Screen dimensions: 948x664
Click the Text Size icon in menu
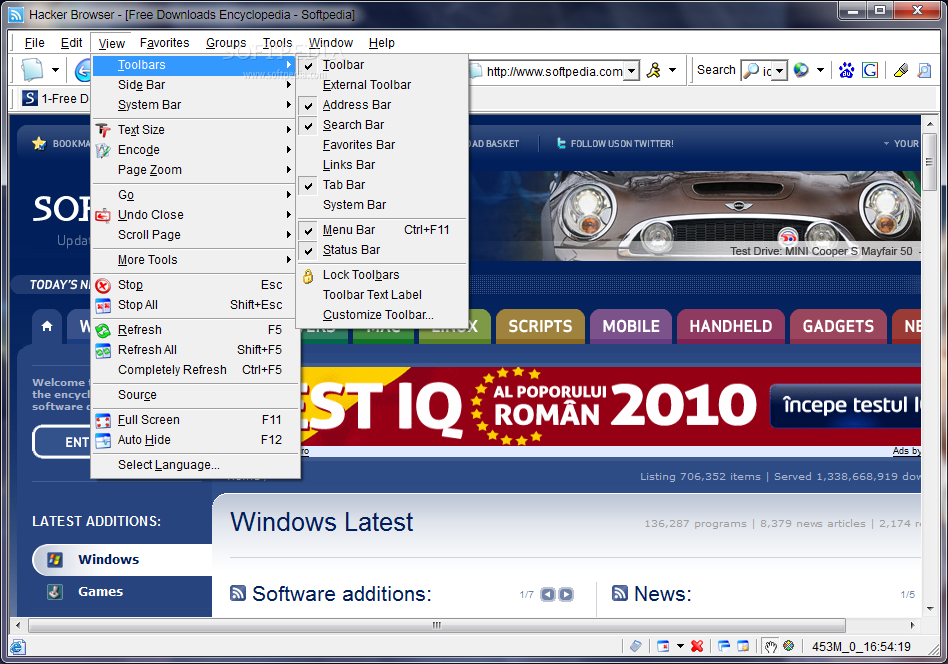coord(103,130)
